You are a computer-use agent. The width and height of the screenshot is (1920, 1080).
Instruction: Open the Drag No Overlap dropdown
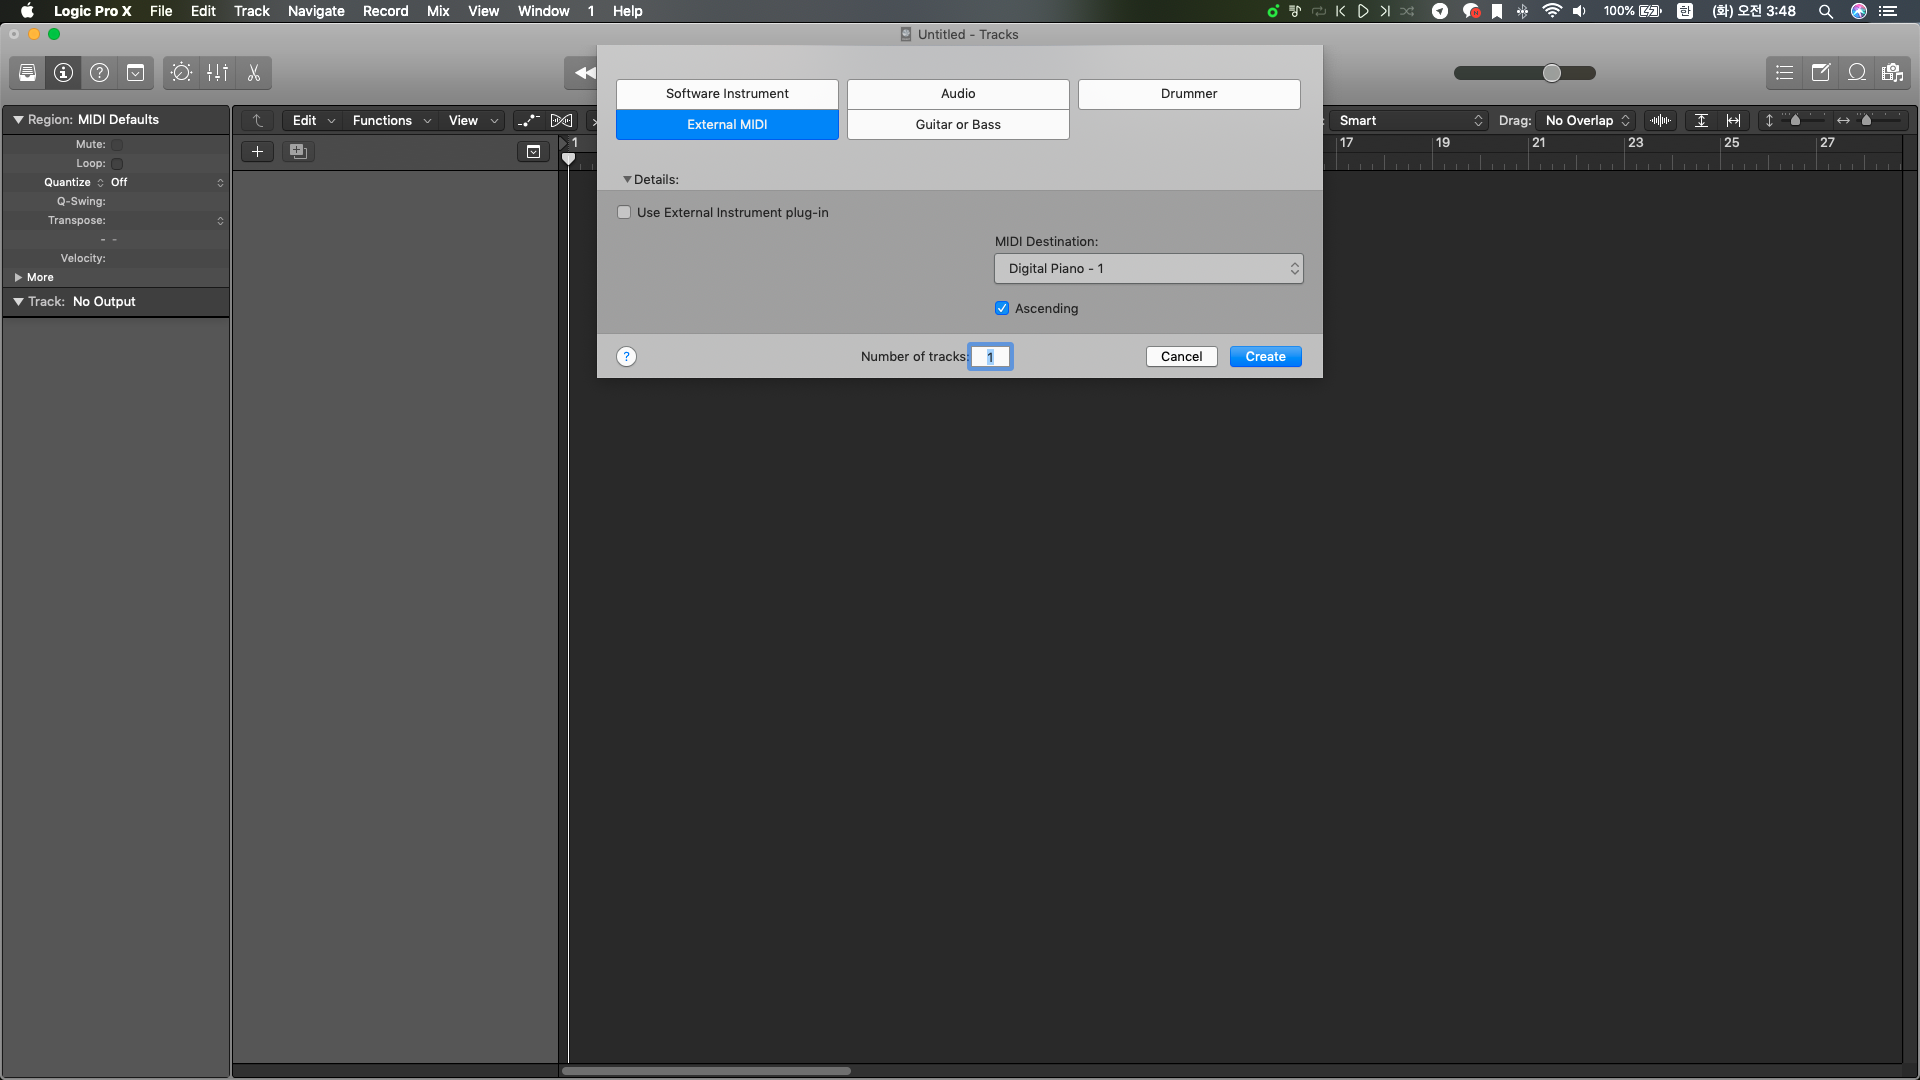(x=1586, y=120)
